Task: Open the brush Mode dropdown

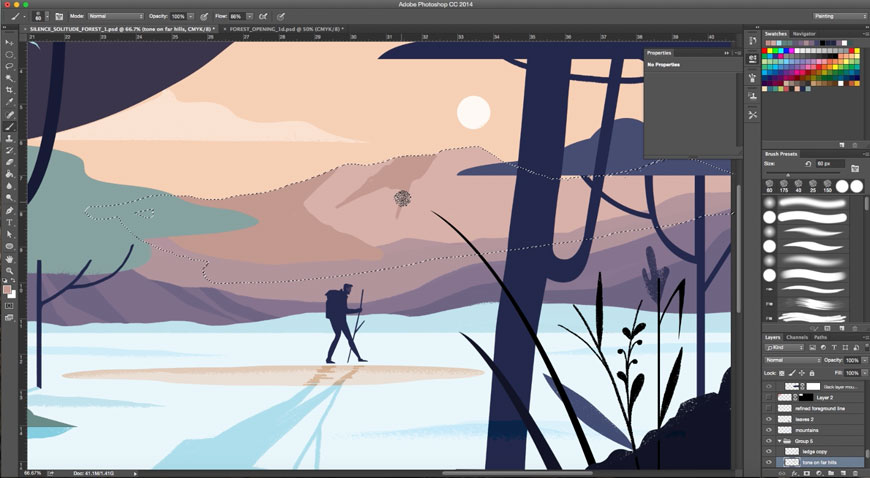Action: pyautogui.click(x=116, y=17)
